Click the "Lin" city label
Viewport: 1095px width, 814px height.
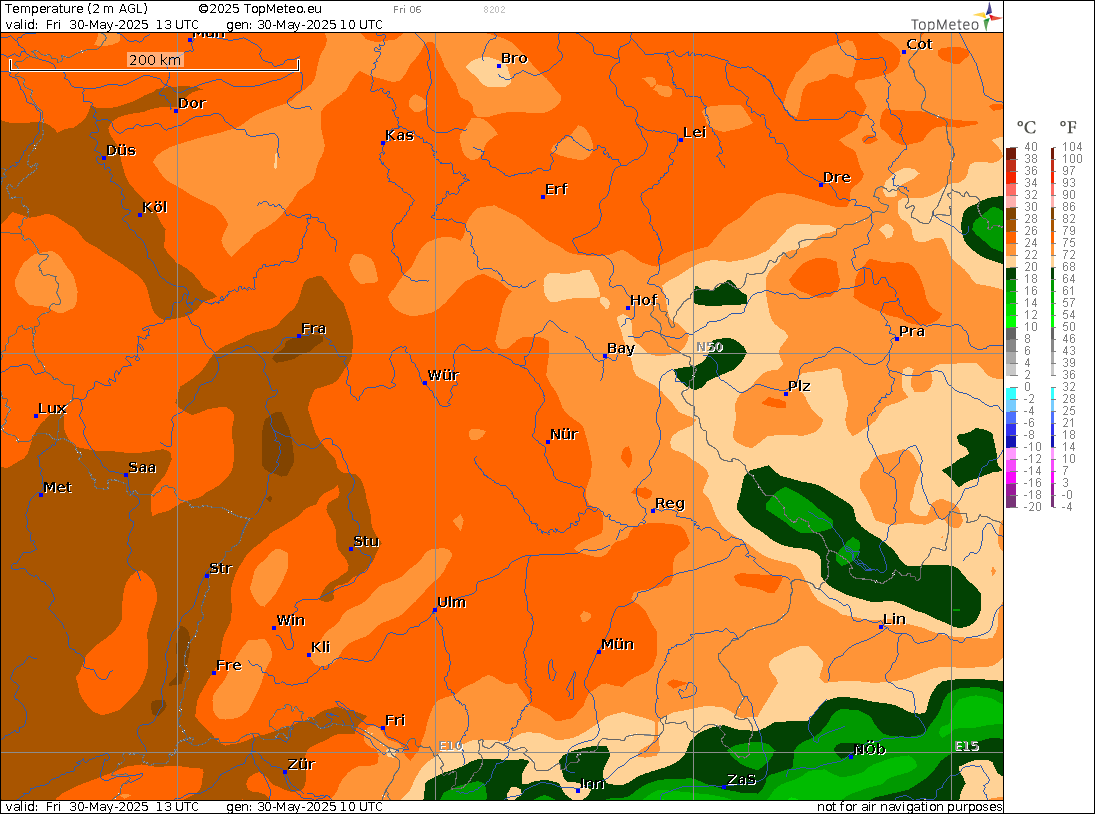[x=895, y=619]
